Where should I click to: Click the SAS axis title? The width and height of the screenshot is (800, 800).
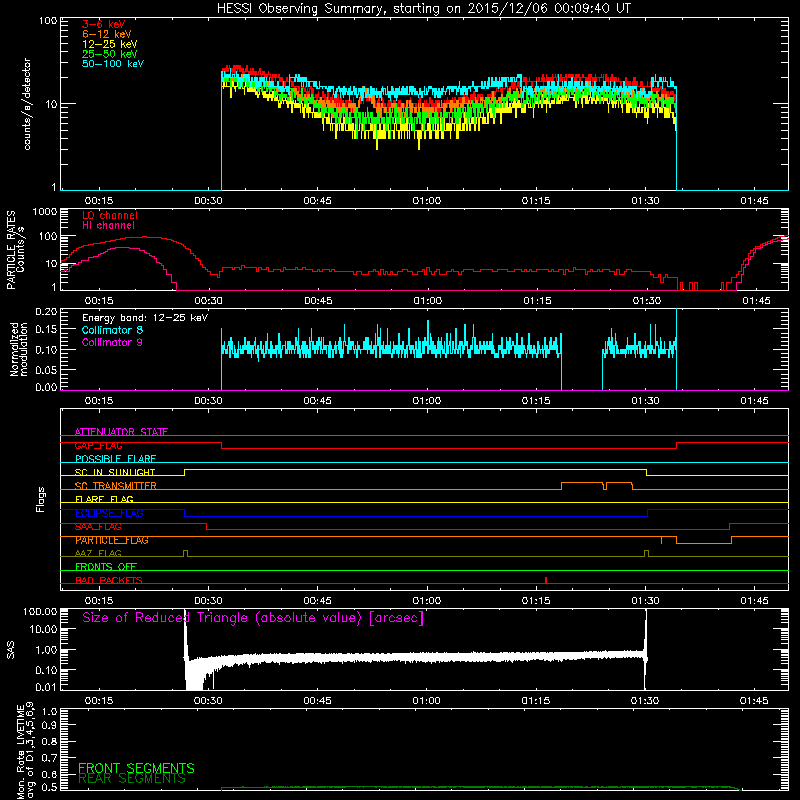11,650
